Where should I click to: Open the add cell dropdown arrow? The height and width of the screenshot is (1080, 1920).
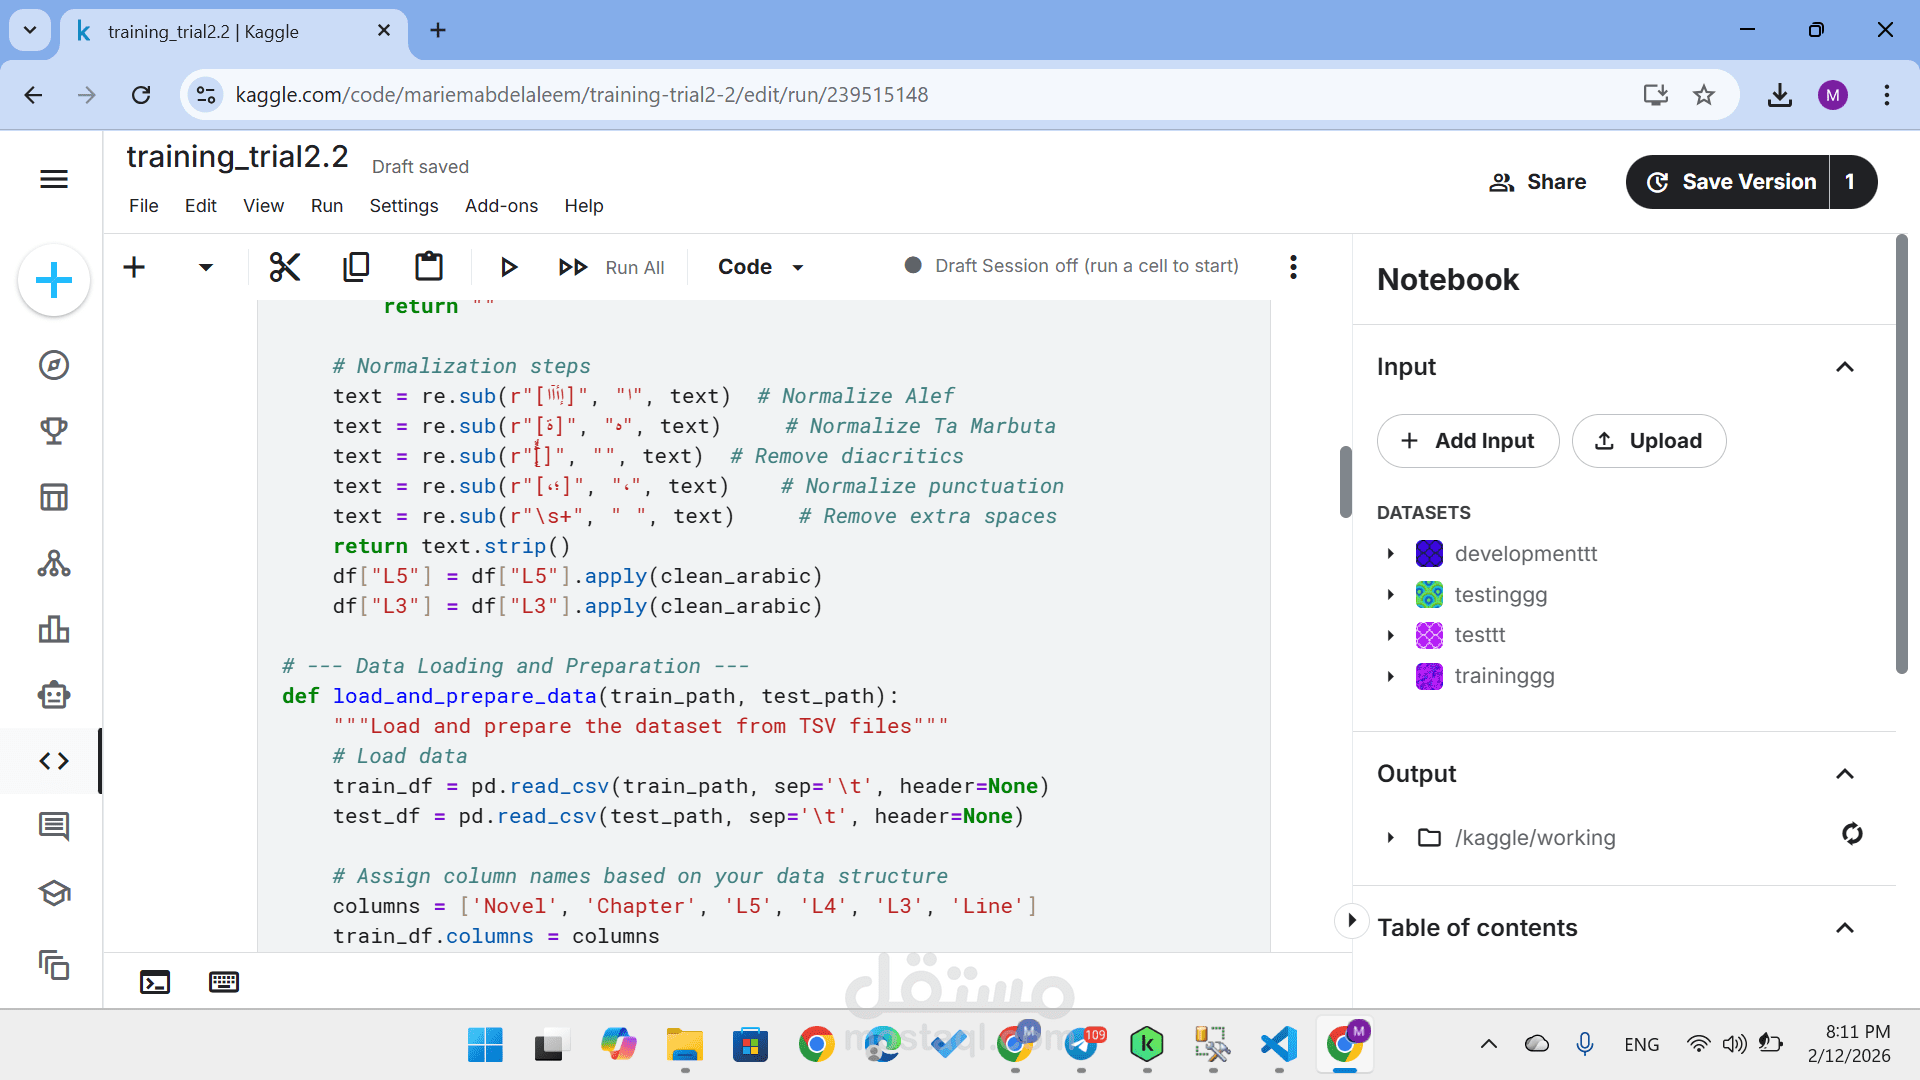click(x=206, y=267)
